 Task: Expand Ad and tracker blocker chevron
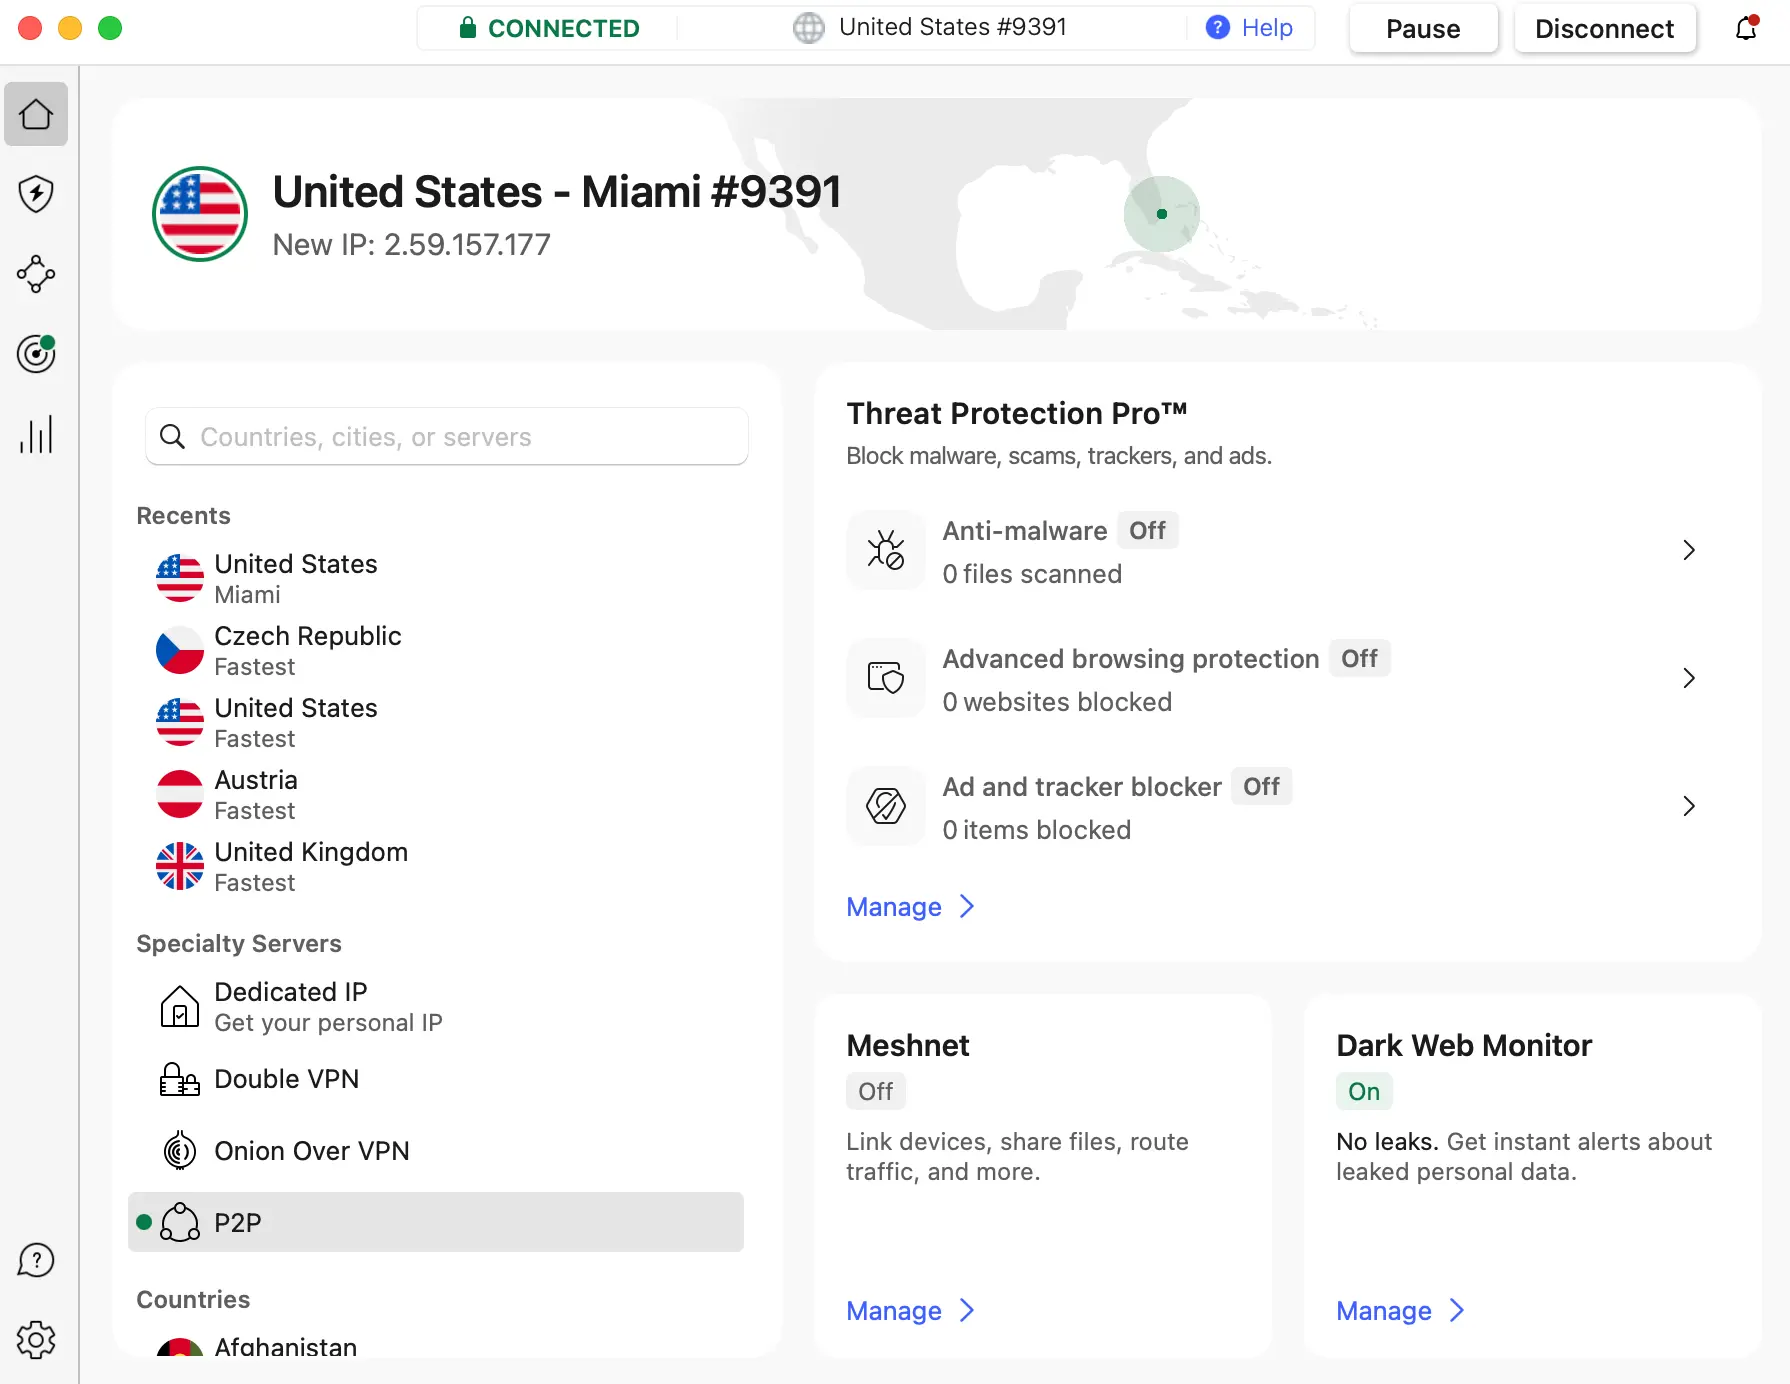click(x=1689, y=806)
